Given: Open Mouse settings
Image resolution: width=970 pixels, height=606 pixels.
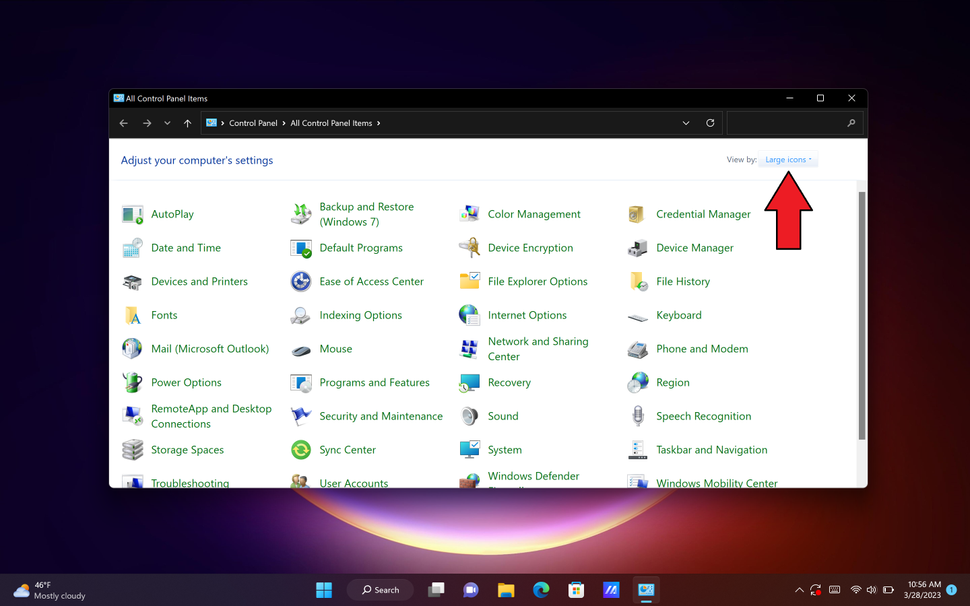Looking at the screenshot, I should pos(335,348).
